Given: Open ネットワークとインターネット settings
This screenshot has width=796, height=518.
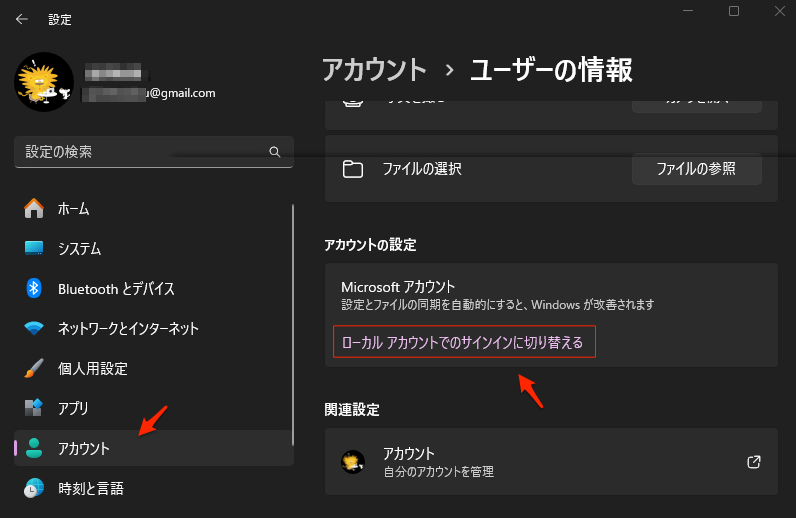Looking at the screenshot, I should click(154, 329).
